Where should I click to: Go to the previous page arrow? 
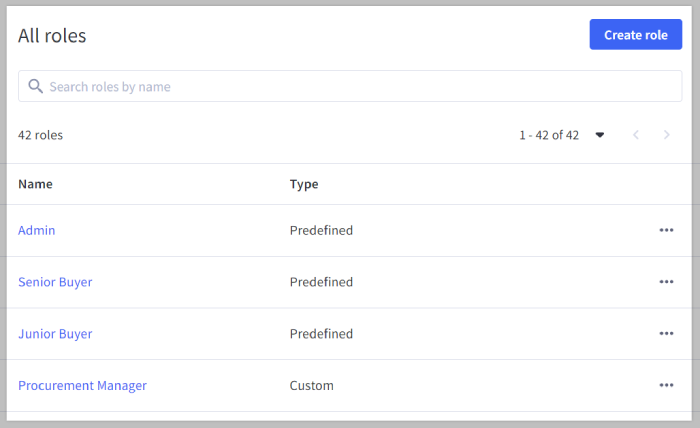click(635, 135)
